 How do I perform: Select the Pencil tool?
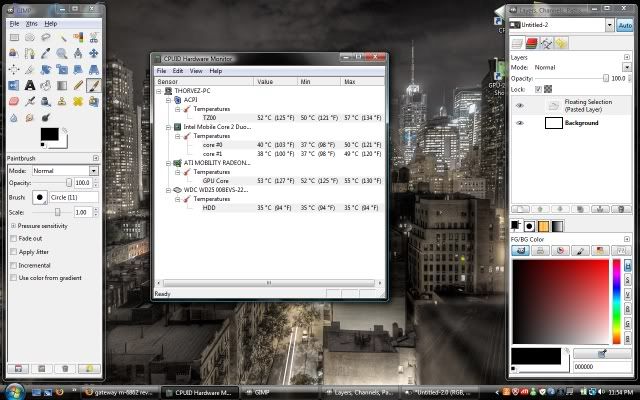(x=78, y=85)
